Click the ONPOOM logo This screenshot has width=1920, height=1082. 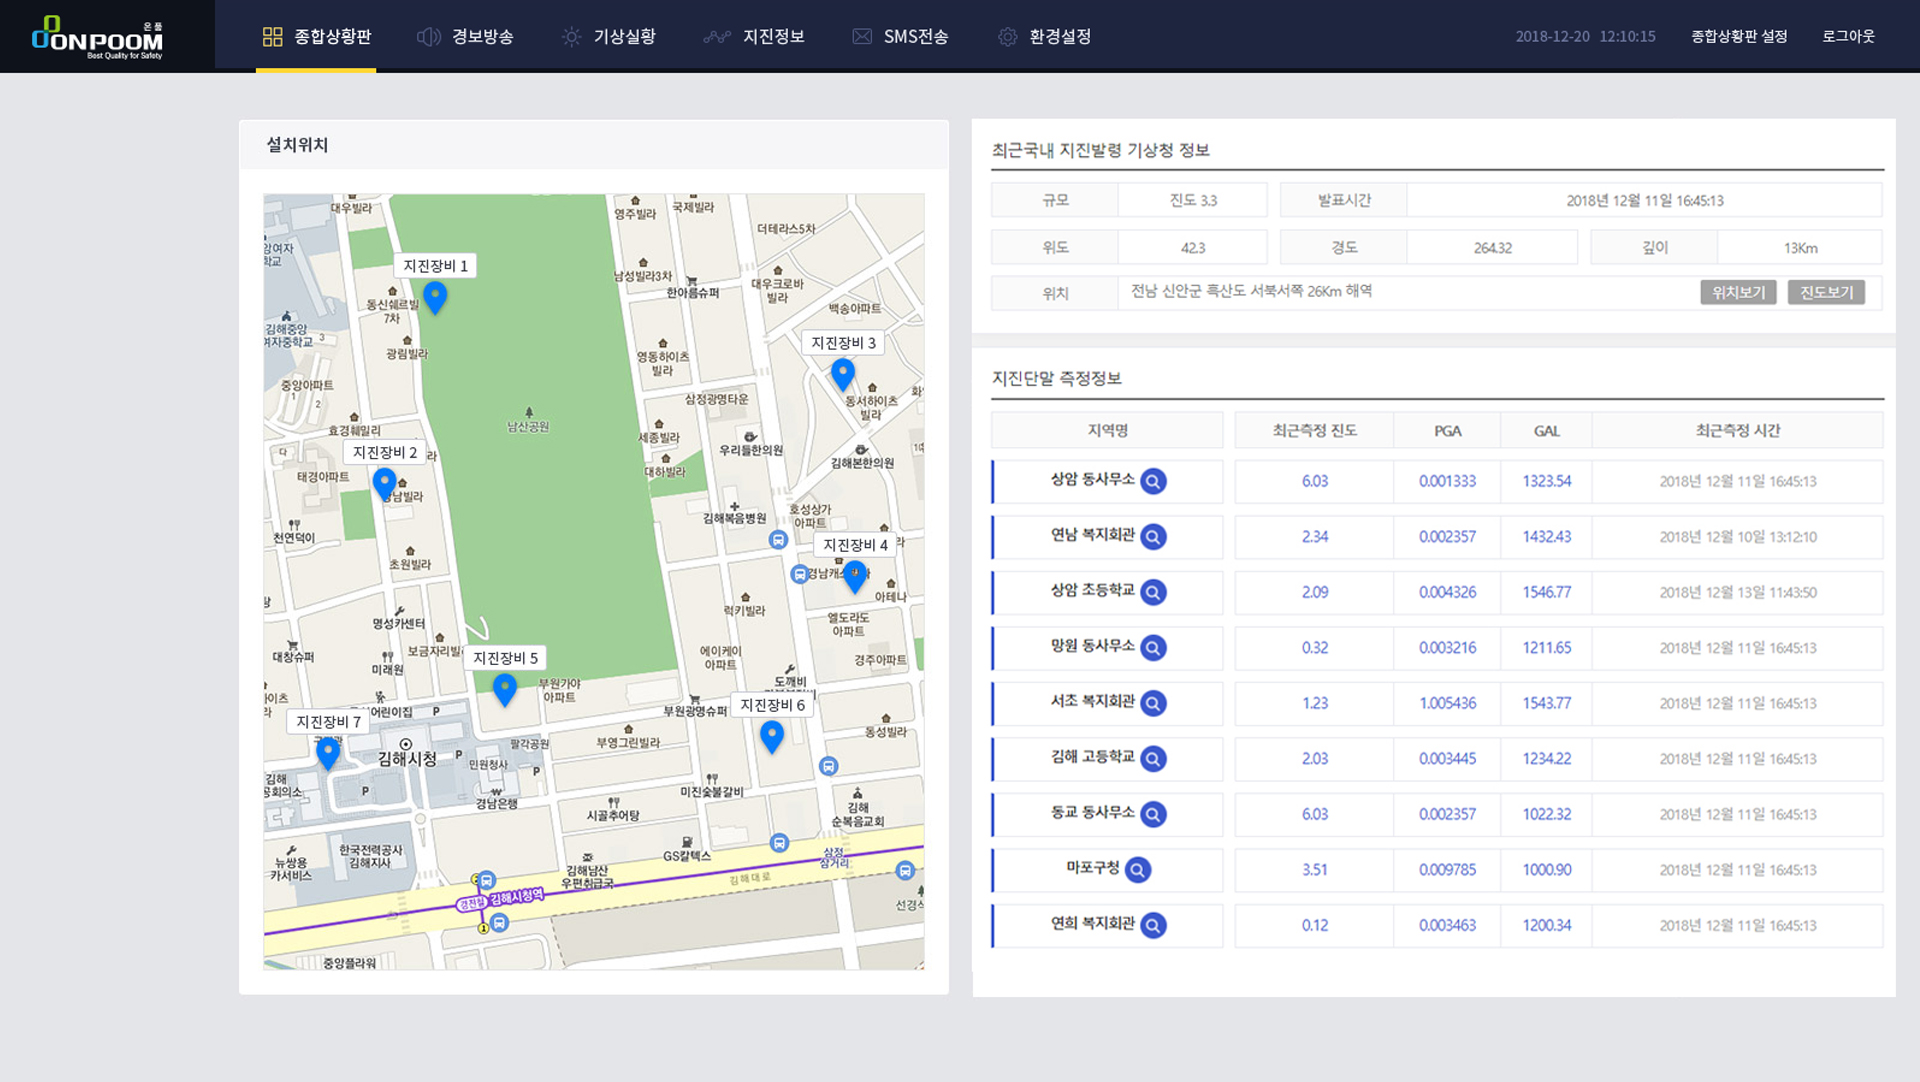tap(98, 37)
